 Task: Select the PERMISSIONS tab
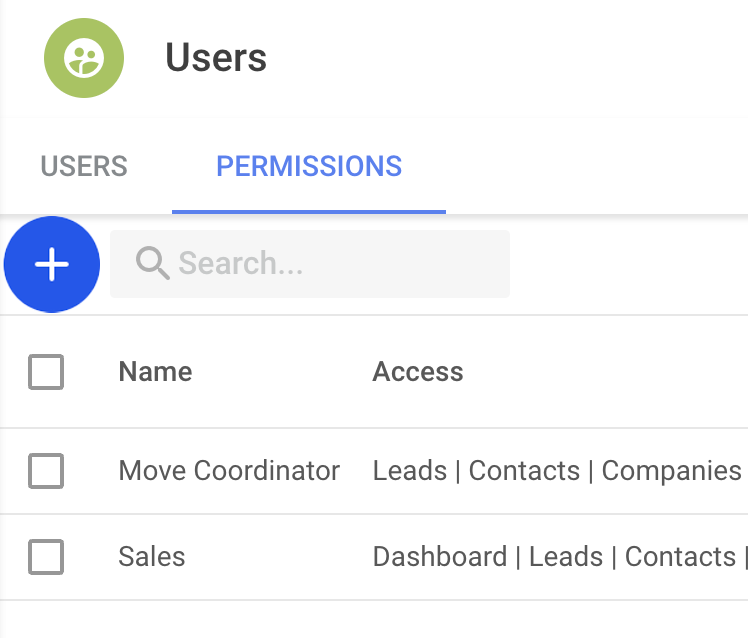coord(309,166)
